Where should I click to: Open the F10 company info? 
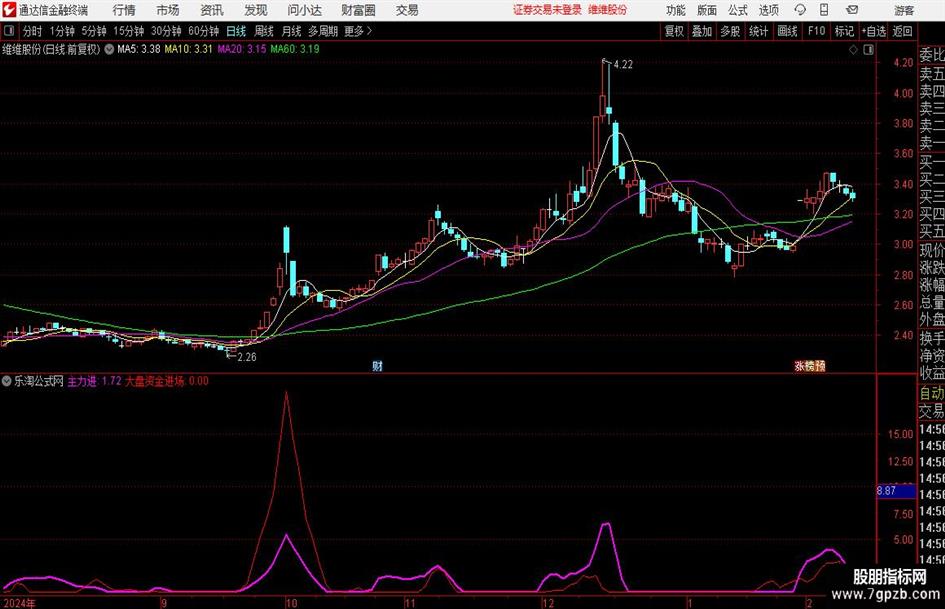(816, 31)
